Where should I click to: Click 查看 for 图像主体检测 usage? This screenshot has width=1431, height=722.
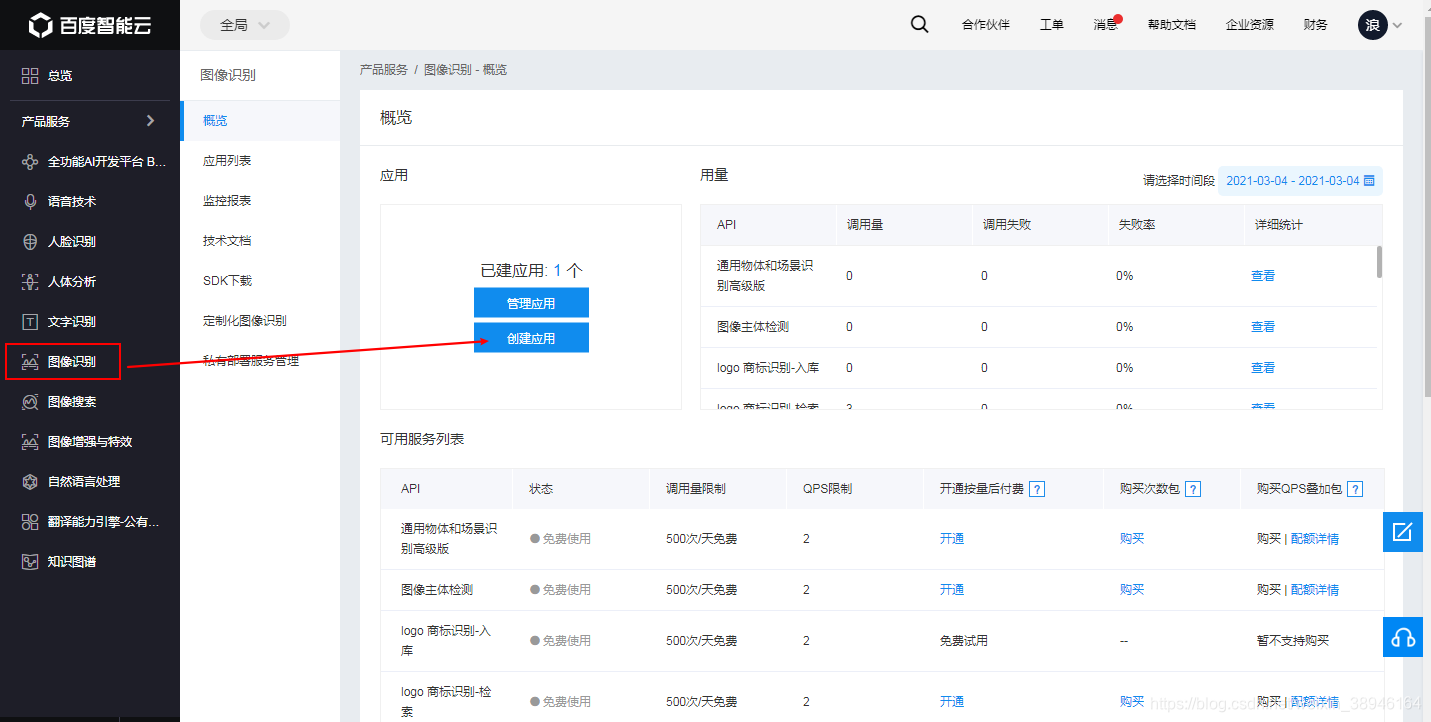click(1263, 327)
